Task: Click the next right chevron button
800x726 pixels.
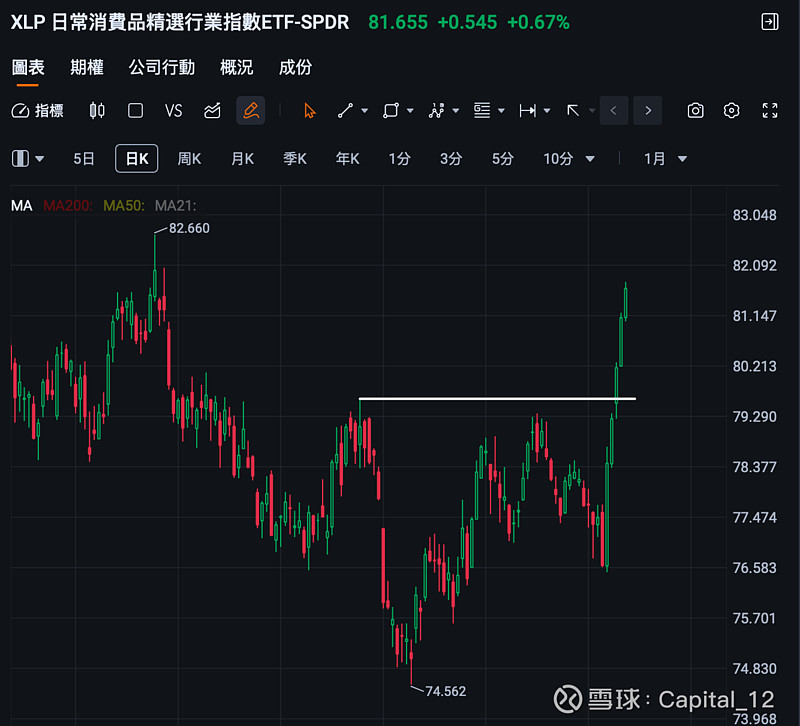Action: tap(647, 111)
